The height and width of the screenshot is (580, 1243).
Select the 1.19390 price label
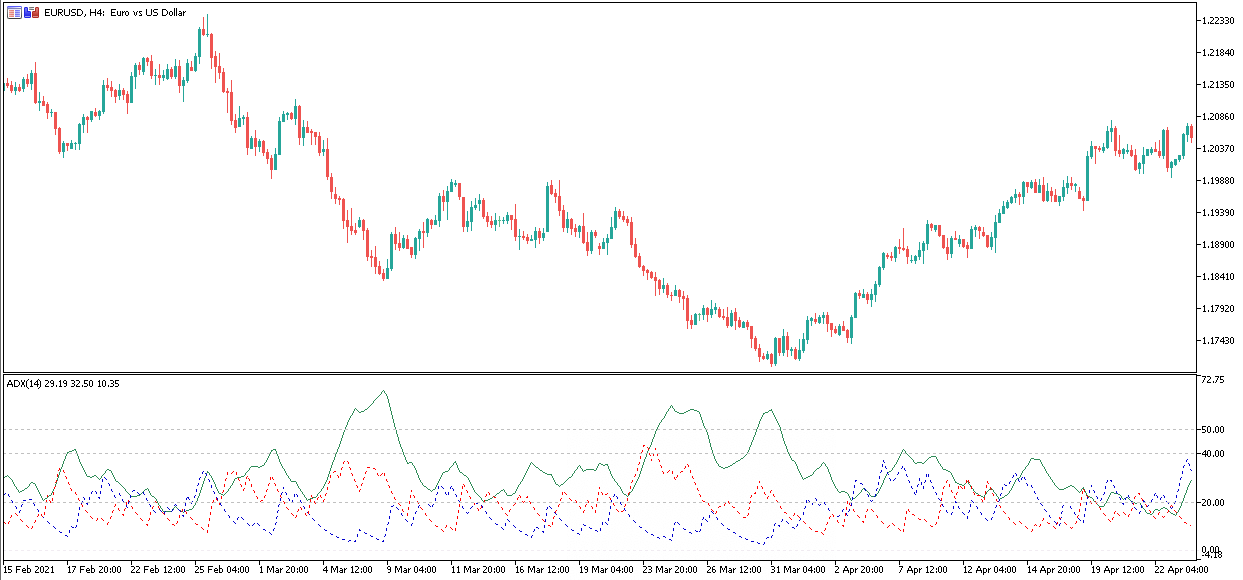point(1218,212)
